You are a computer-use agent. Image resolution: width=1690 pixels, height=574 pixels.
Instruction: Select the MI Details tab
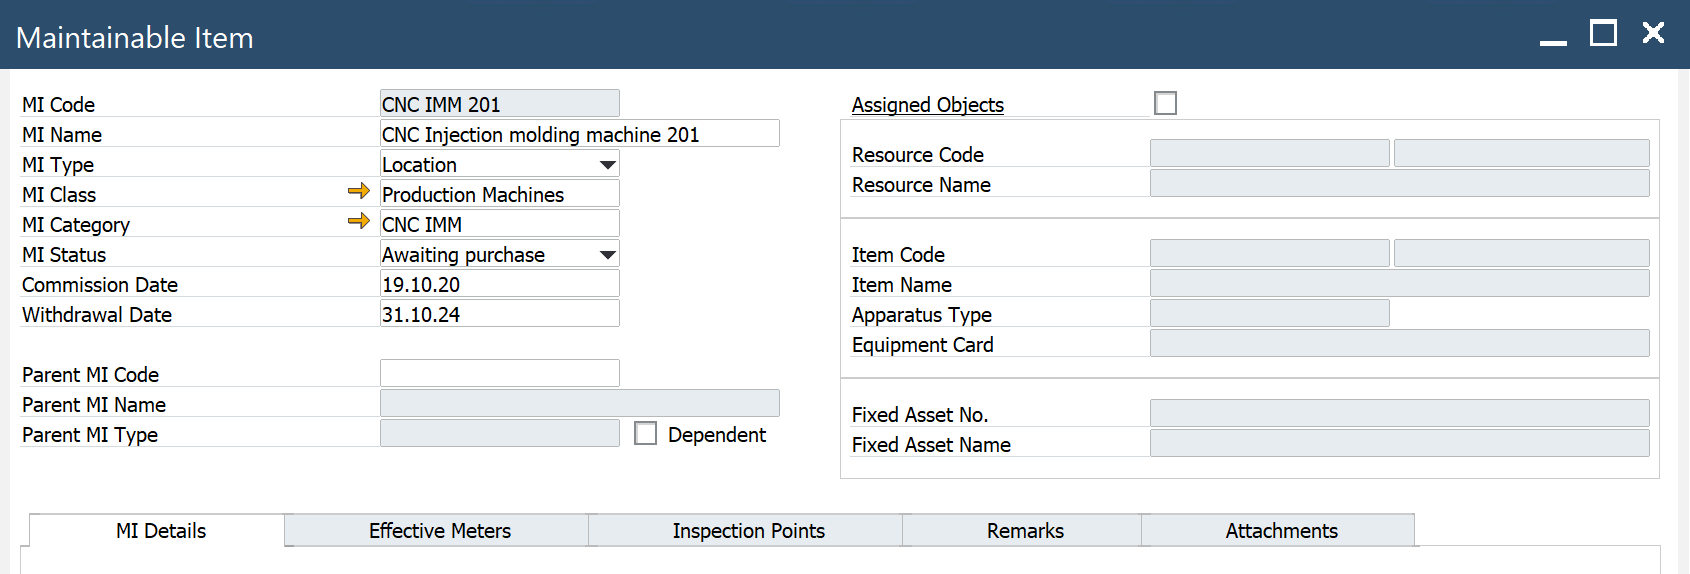[160, 531]
